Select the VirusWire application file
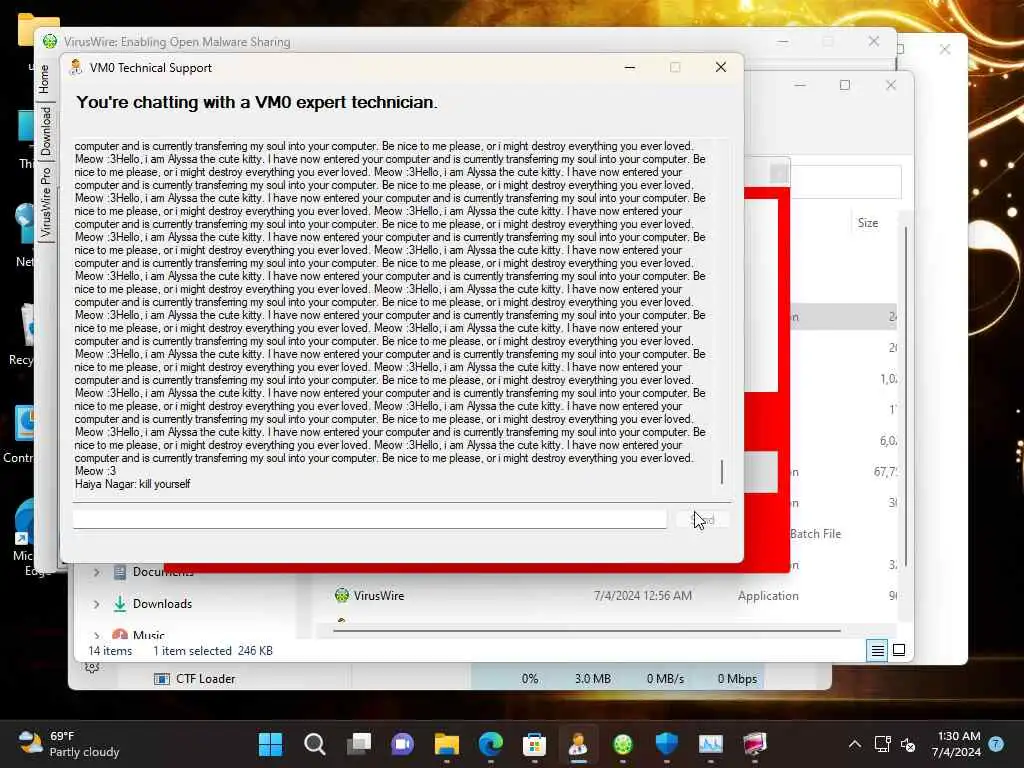 (x=379, y=596)
